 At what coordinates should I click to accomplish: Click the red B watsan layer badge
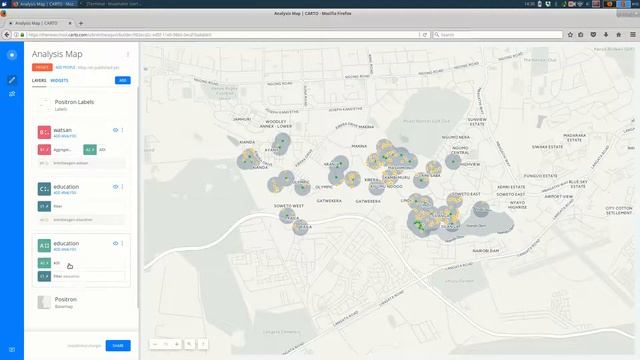44,132
